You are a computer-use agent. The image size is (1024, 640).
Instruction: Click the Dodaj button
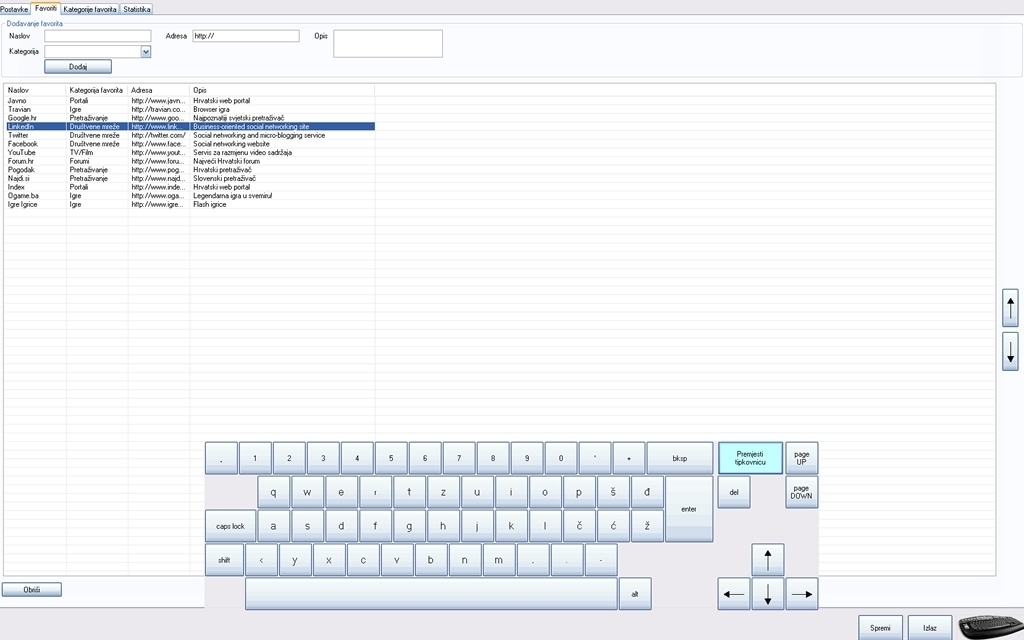click(78, 67)
